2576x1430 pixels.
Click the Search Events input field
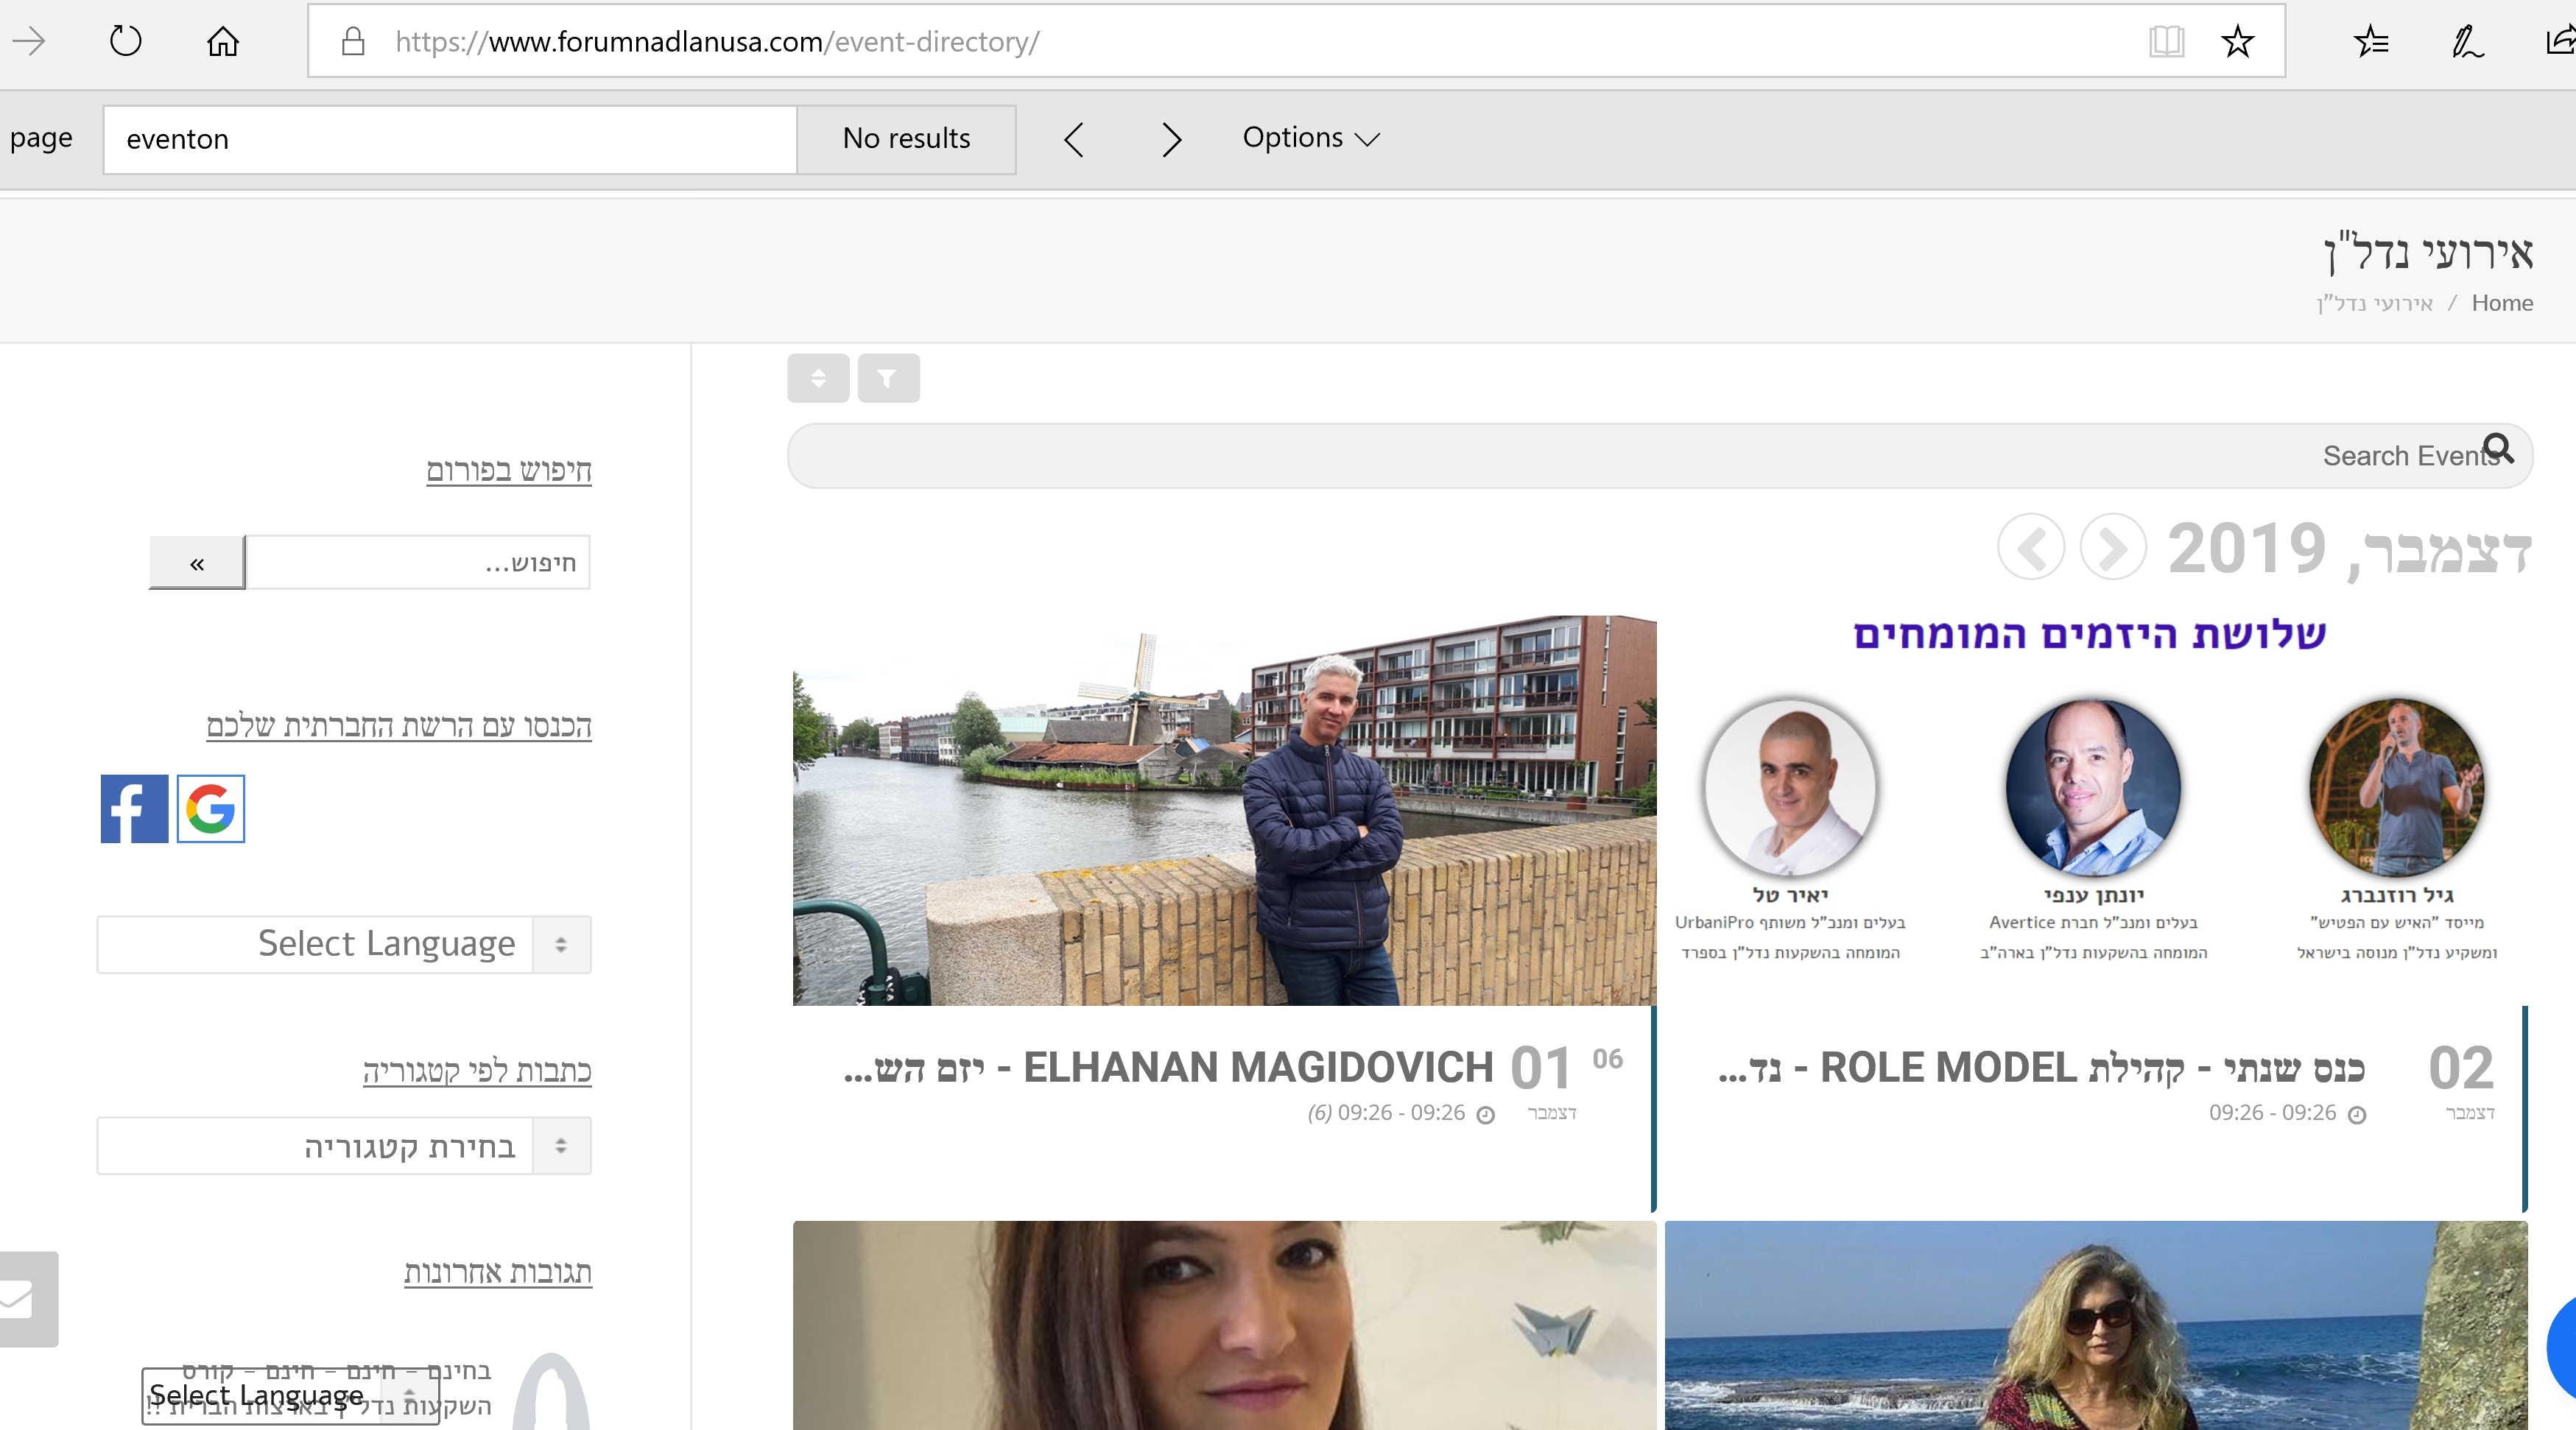[x=1600, y=456]
